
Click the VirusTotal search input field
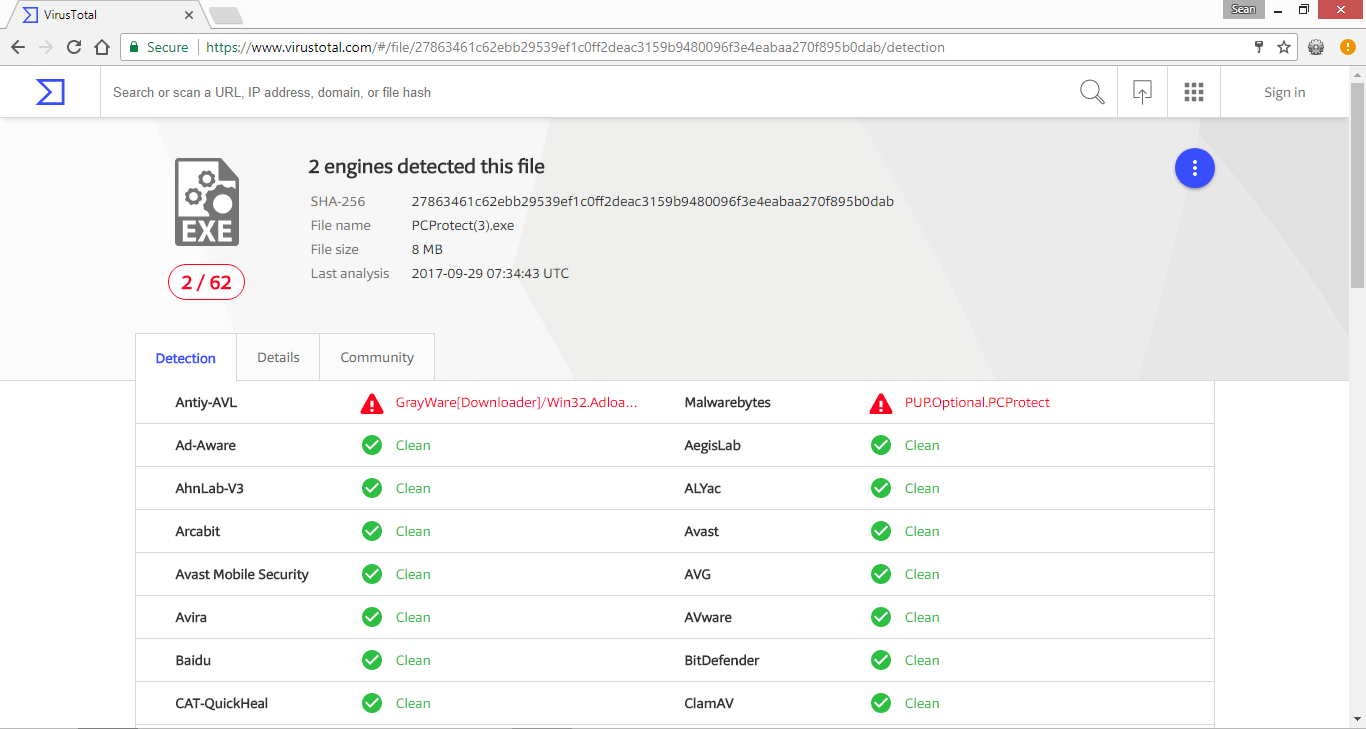click(580, 92)
